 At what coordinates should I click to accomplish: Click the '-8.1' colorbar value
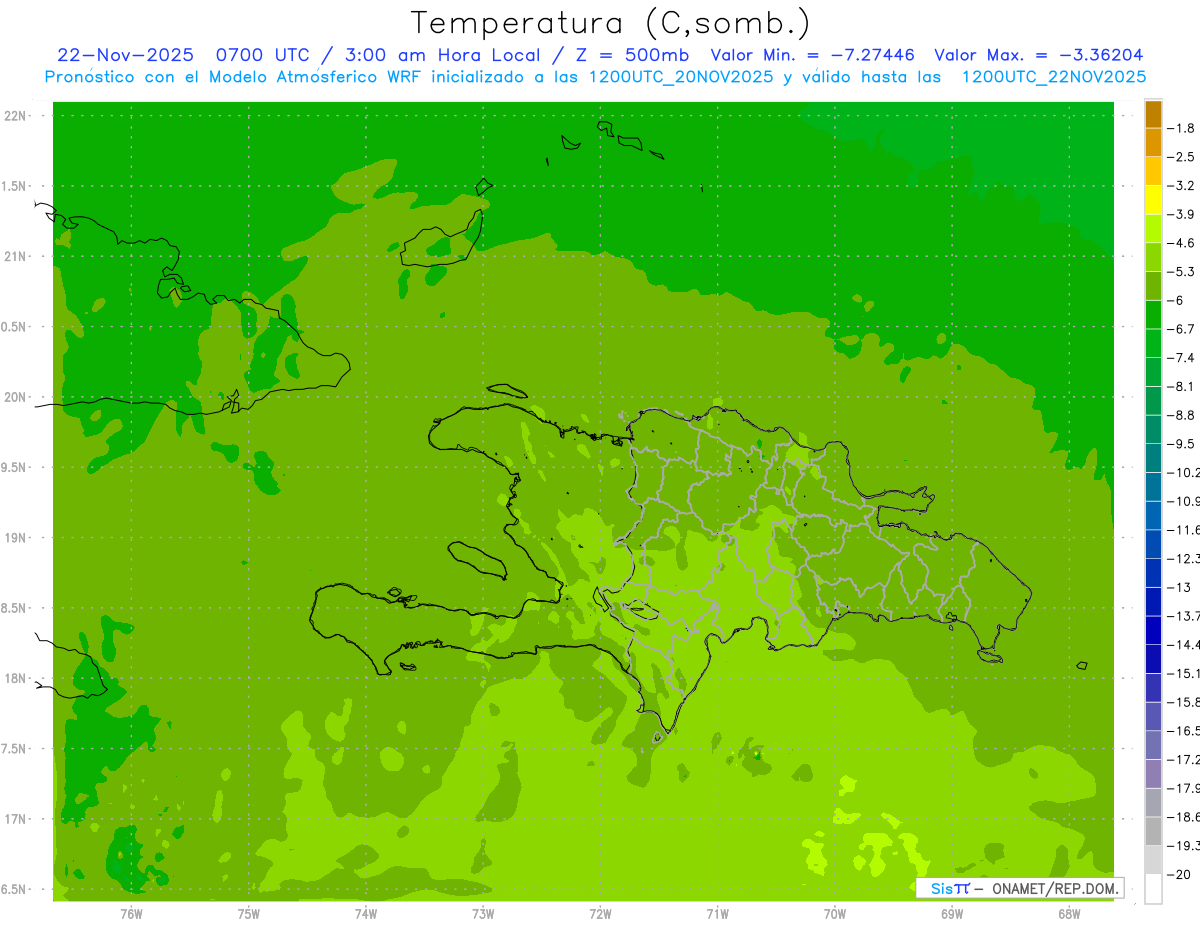(1182, 386)
